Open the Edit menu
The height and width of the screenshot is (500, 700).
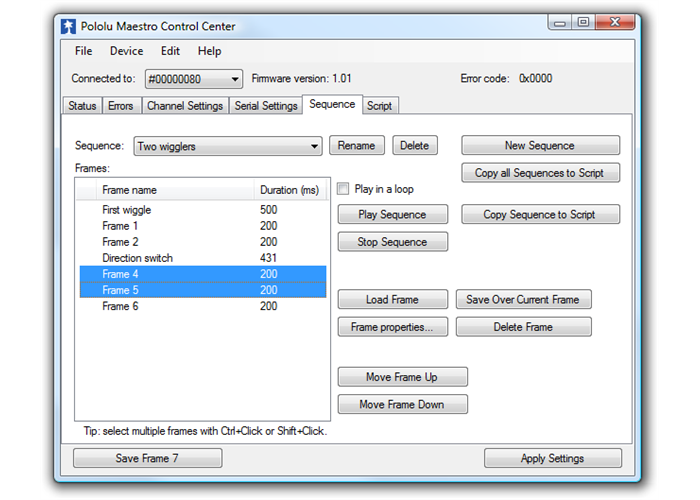[x=170, y=51]
